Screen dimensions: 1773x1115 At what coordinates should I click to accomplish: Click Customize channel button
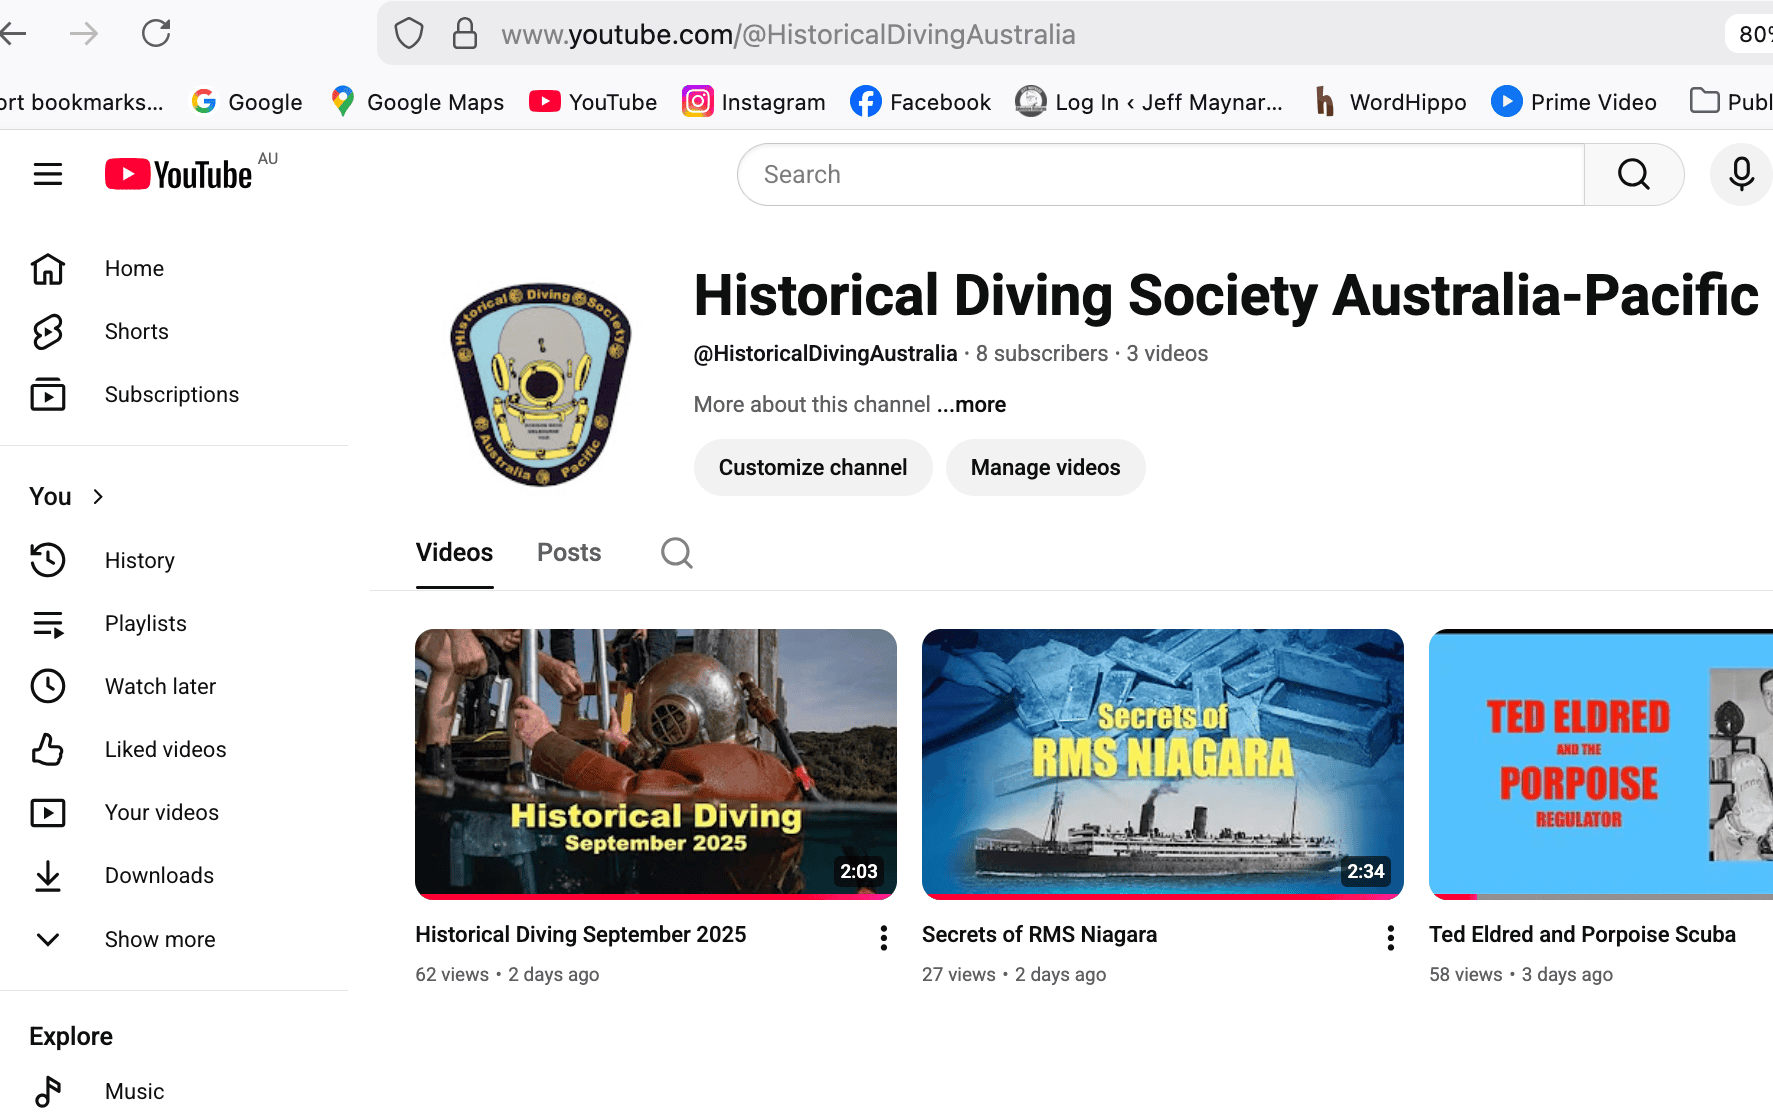tap(812, 468)
